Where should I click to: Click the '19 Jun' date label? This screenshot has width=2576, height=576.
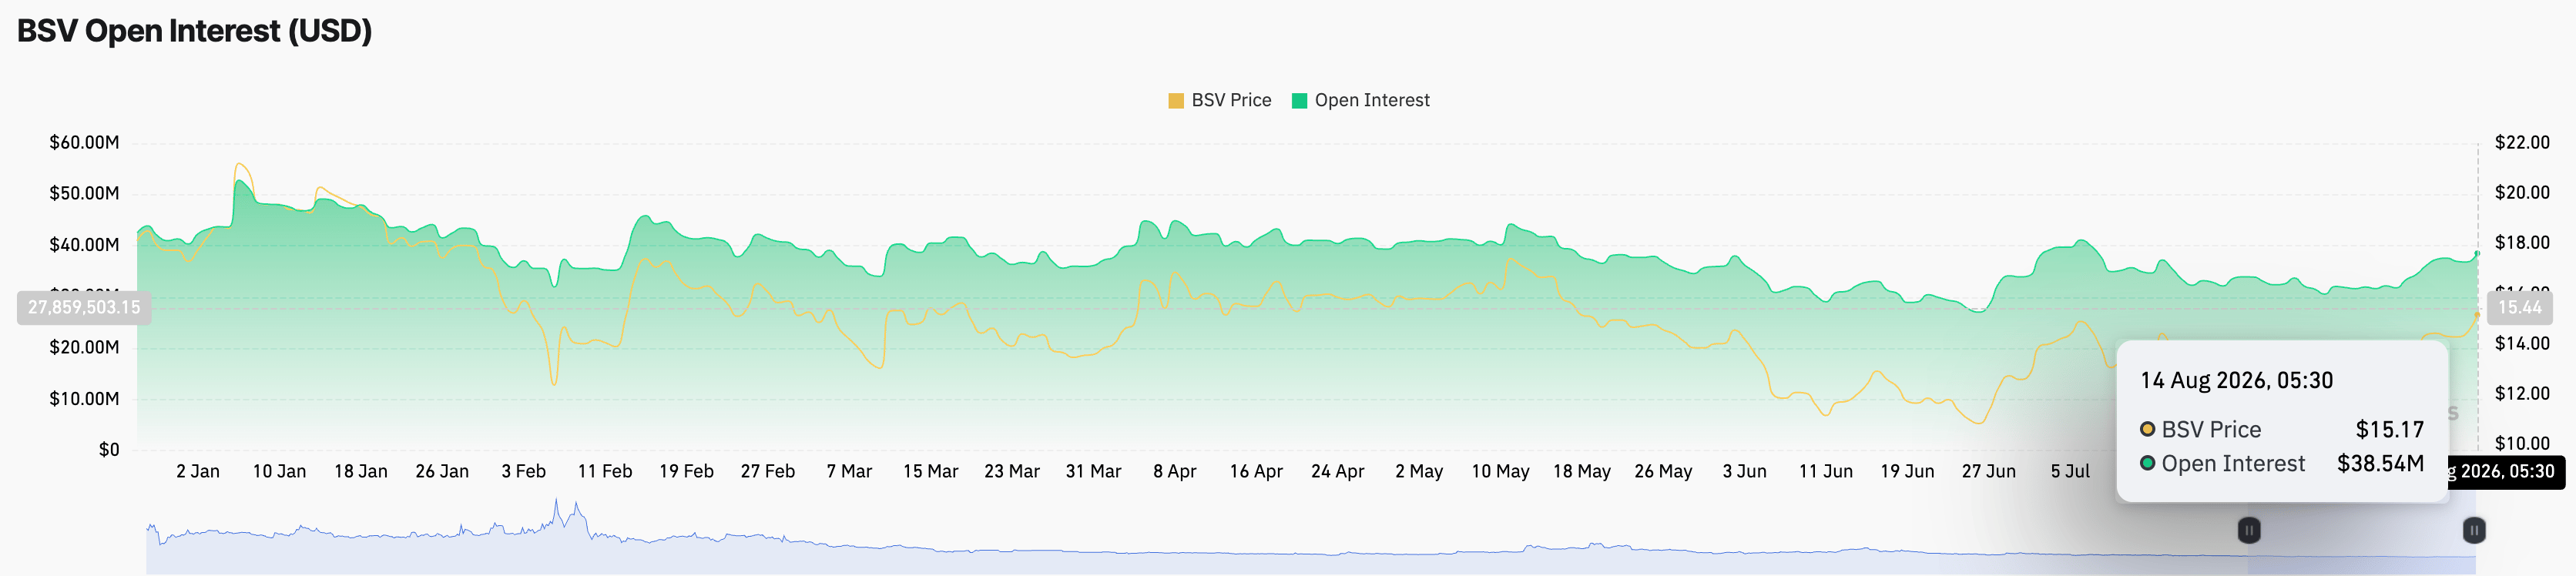click(1907, 471)
